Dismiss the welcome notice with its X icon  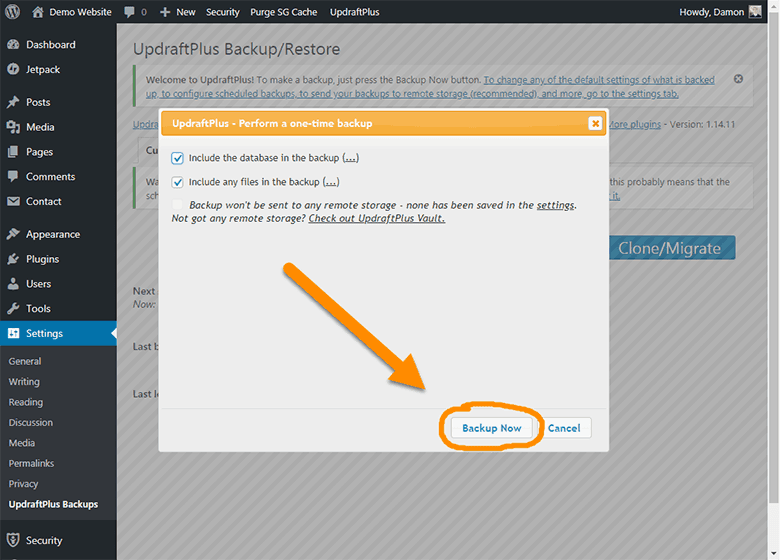coord(738,79)
